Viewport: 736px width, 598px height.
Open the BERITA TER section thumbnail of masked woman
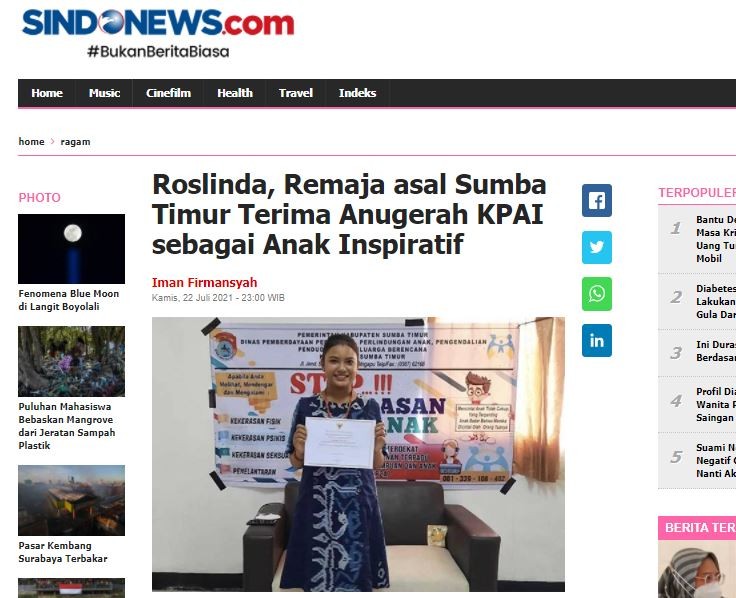point(697,569)
